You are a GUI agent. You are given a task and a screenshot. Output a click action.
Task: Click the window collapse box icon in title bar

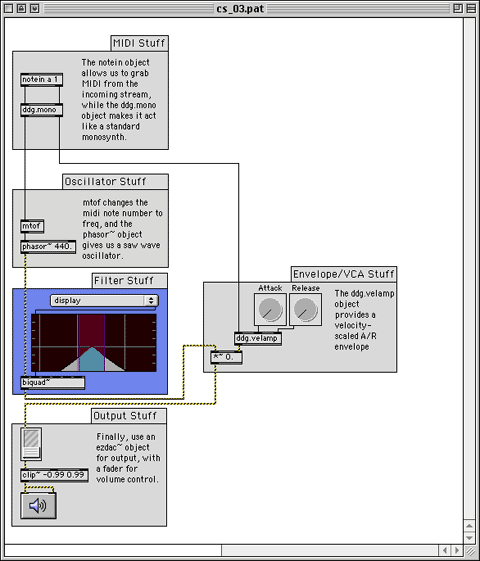tap(471, 8)
